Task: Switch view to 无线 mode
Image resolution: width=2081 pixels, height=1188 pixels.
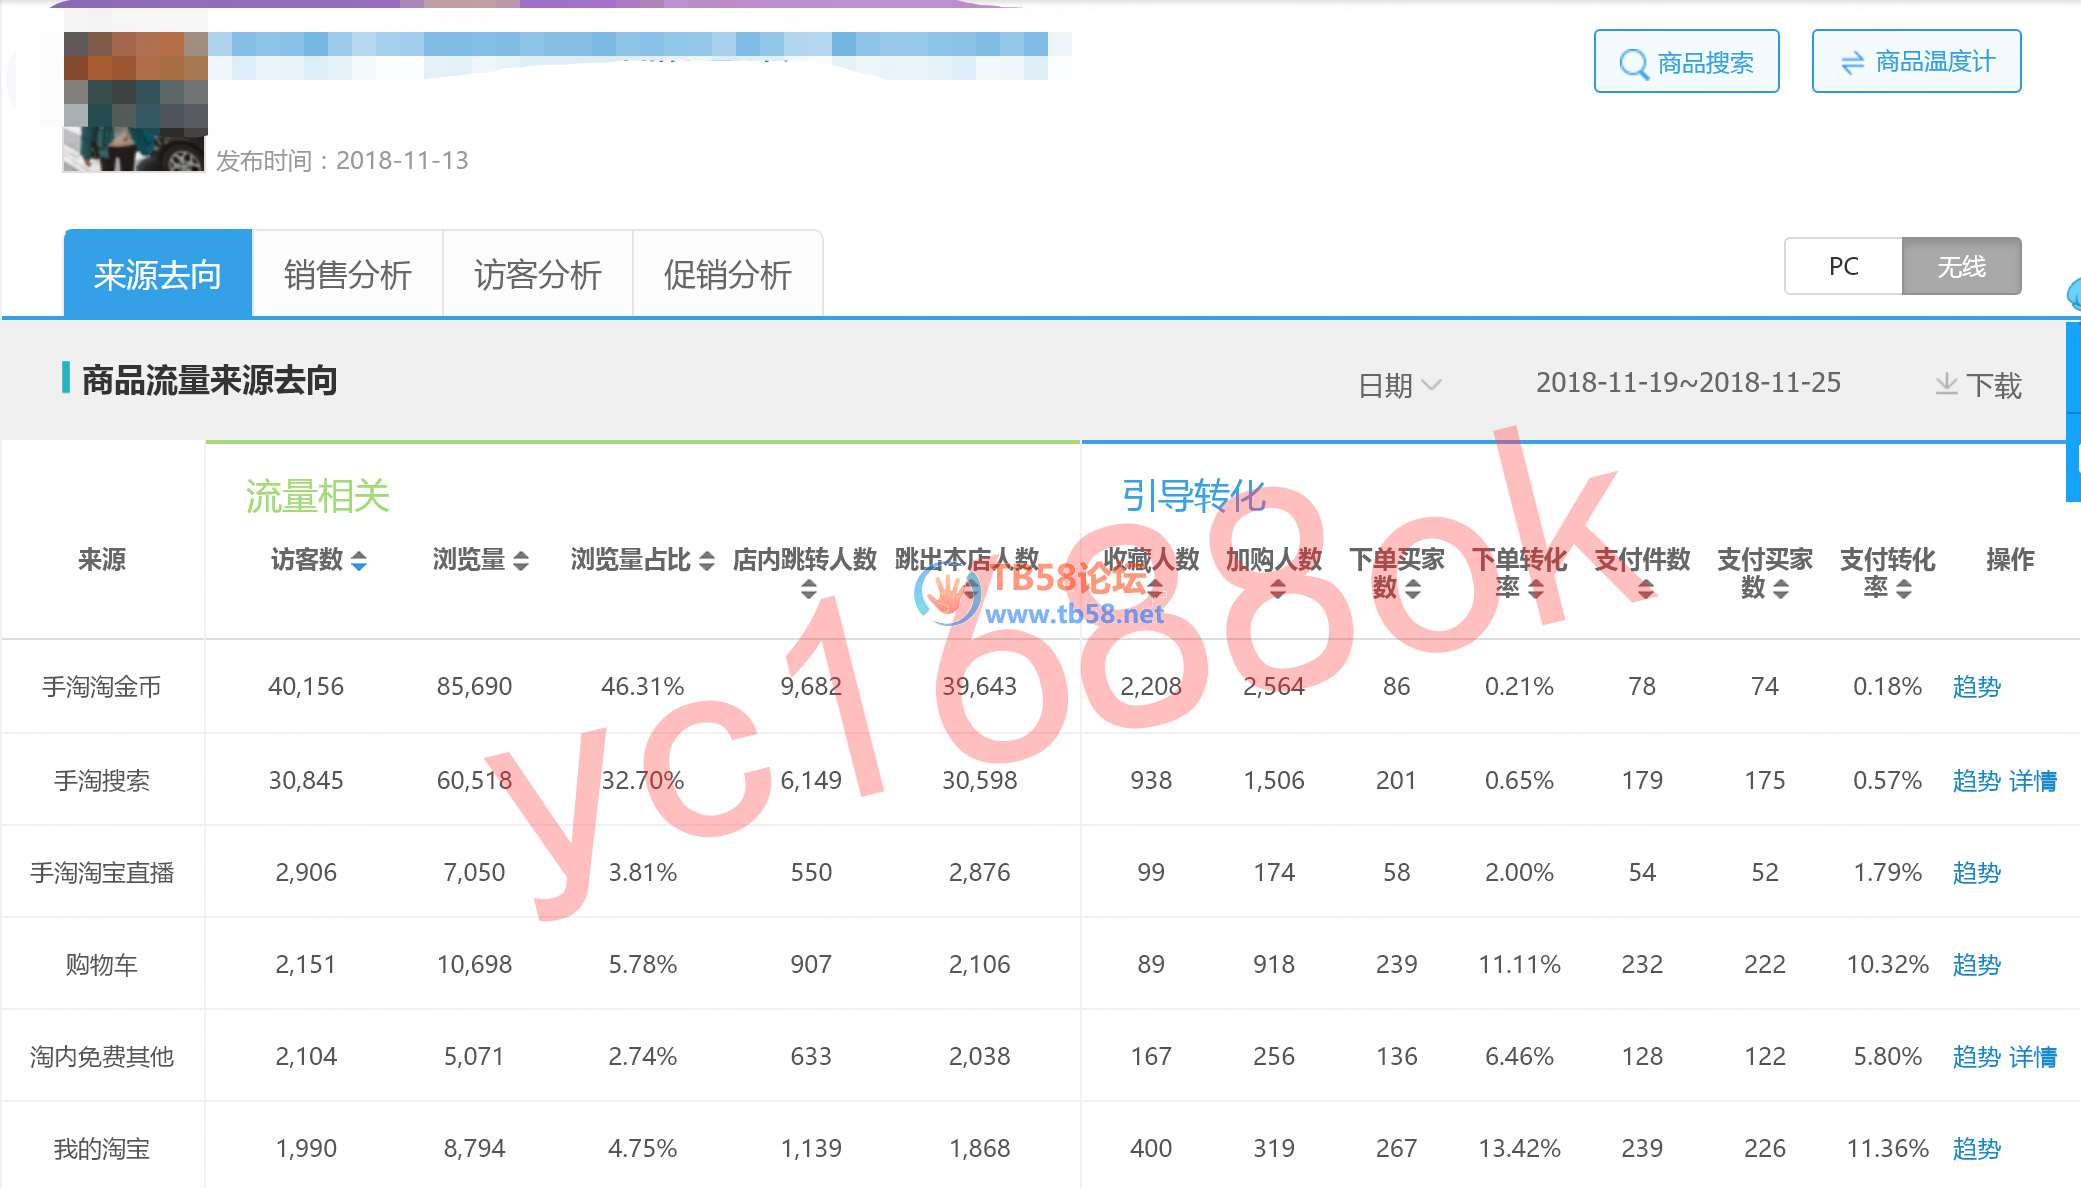Action: click(x=1961, y=266)
